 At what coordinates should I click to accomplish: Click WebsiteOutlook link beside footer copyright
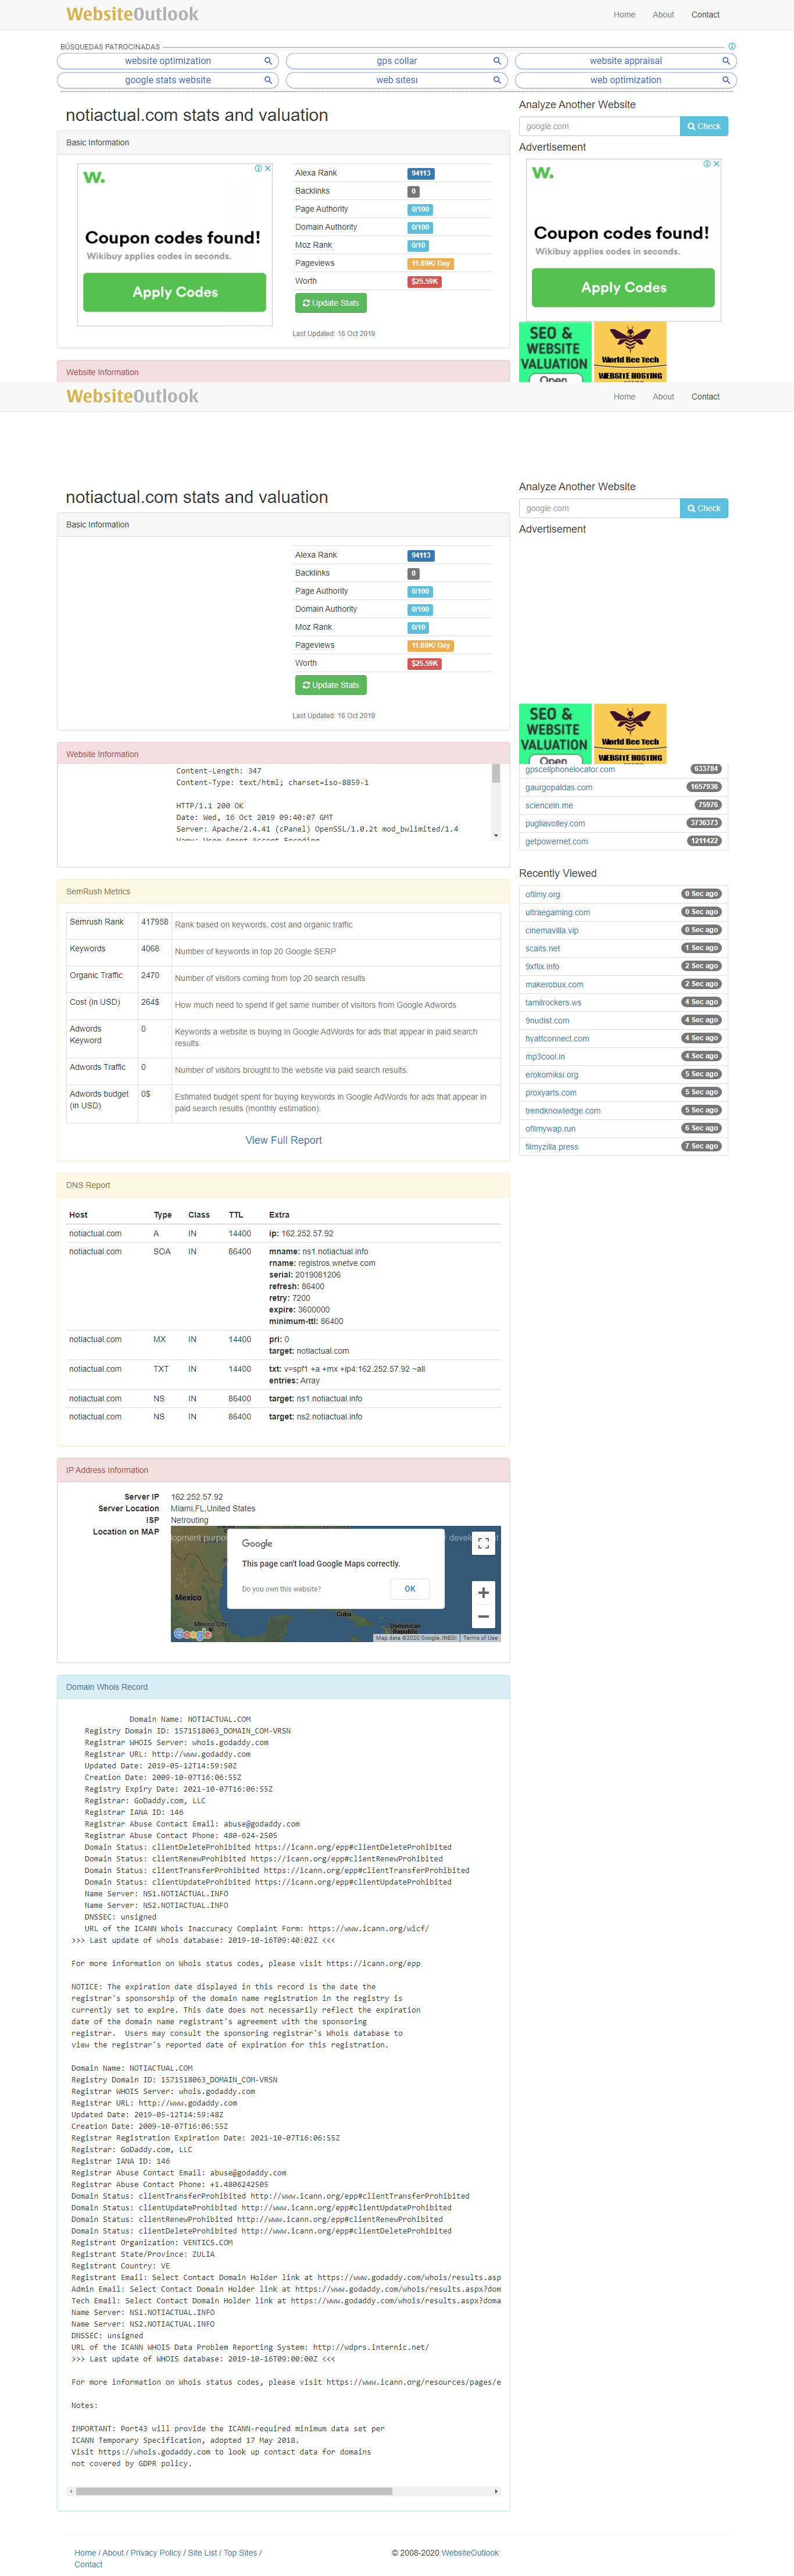[470, 2552]
